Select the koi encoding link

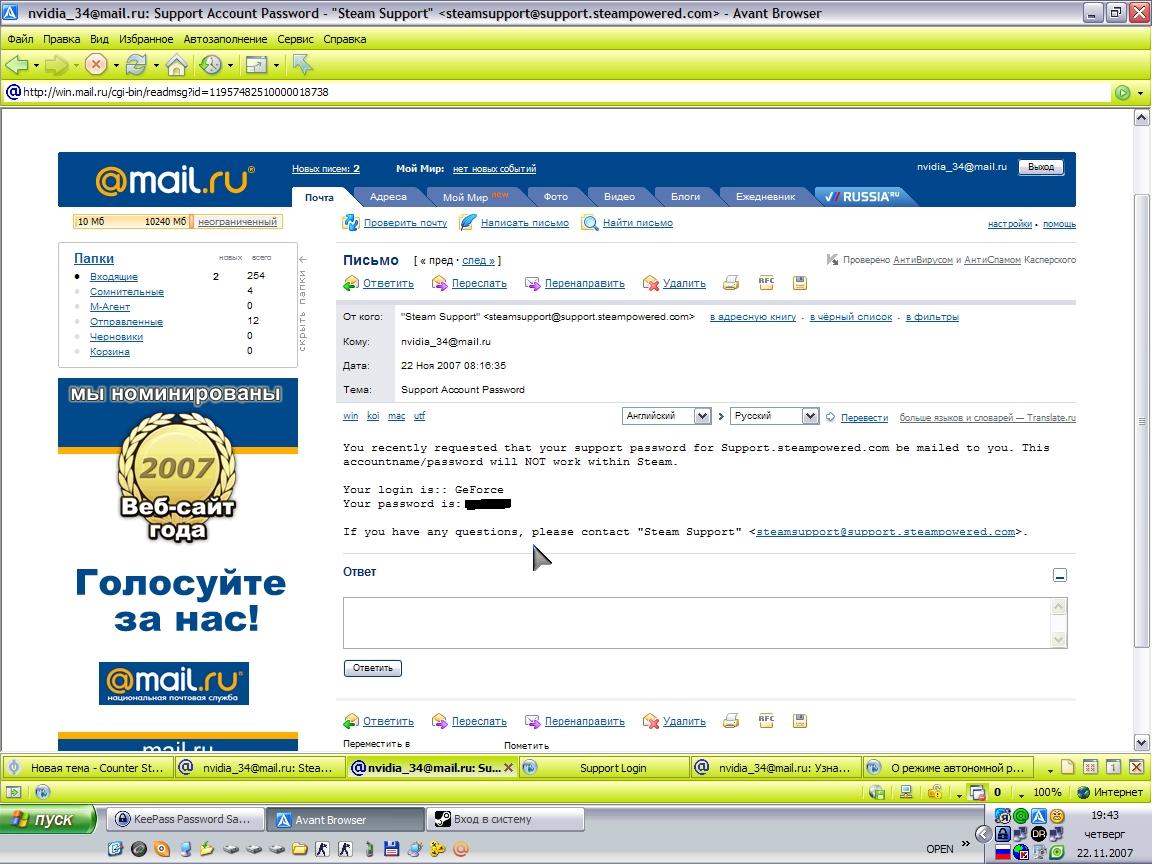click(373, 416)
